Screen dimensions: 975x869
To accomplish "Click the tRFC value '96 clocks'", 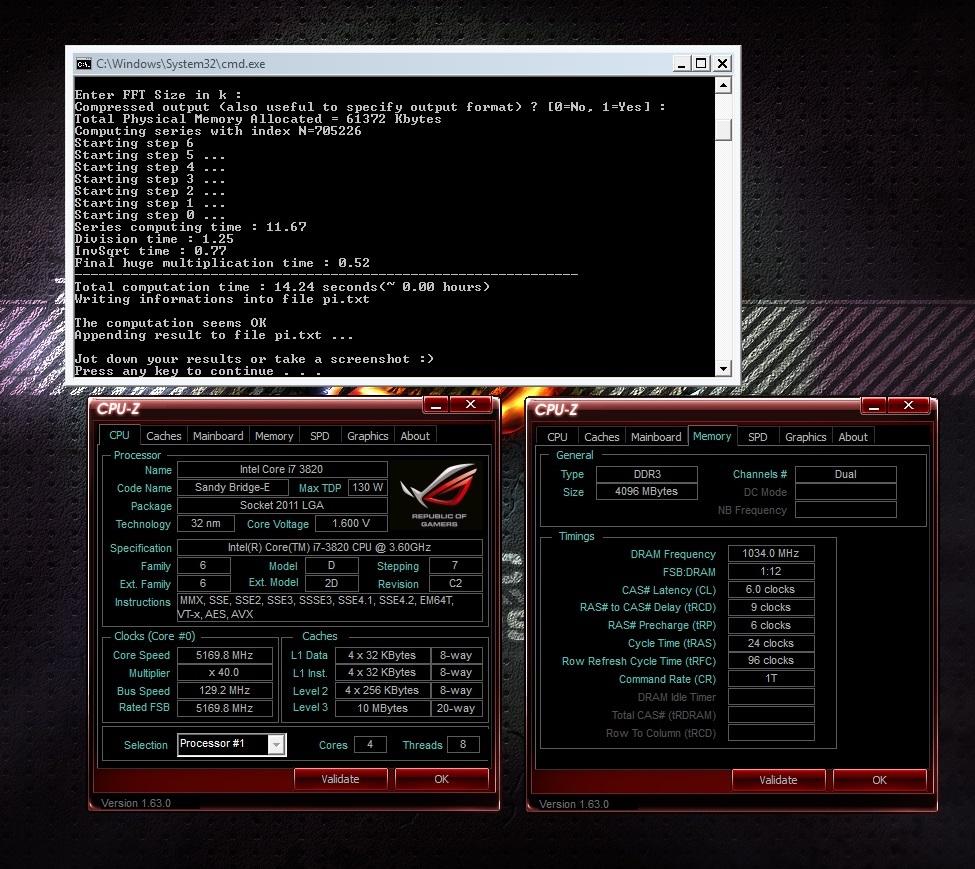I will coord(771,661).
